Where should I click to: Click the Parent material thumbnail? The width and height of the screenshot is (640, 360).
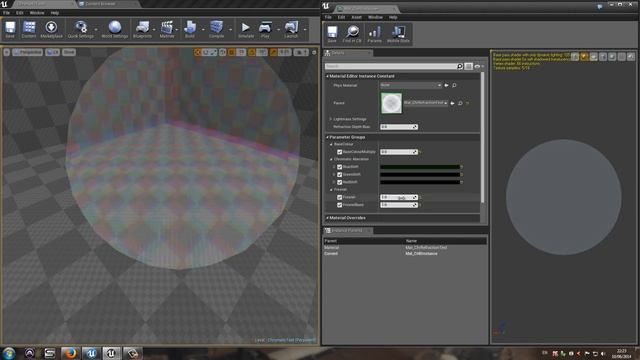pyautogui.click(x=391, y=103)
